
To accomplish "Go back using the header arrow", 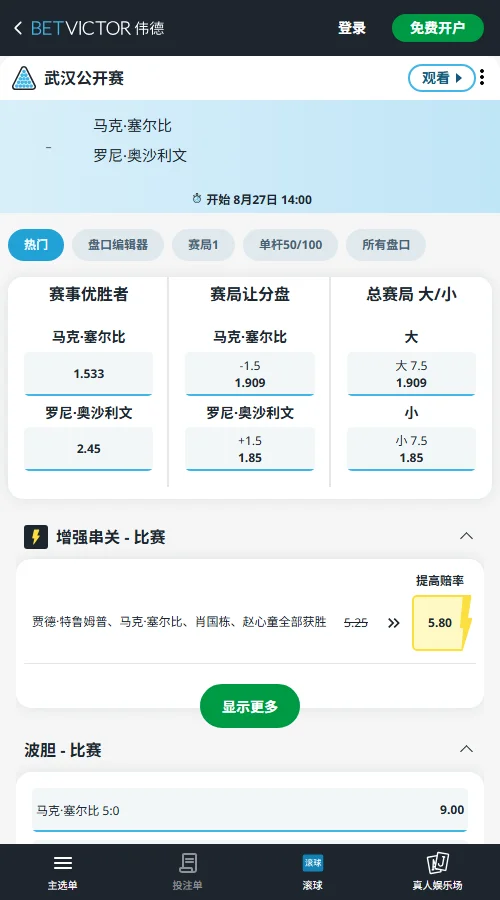I will click(x=18, y=28).
